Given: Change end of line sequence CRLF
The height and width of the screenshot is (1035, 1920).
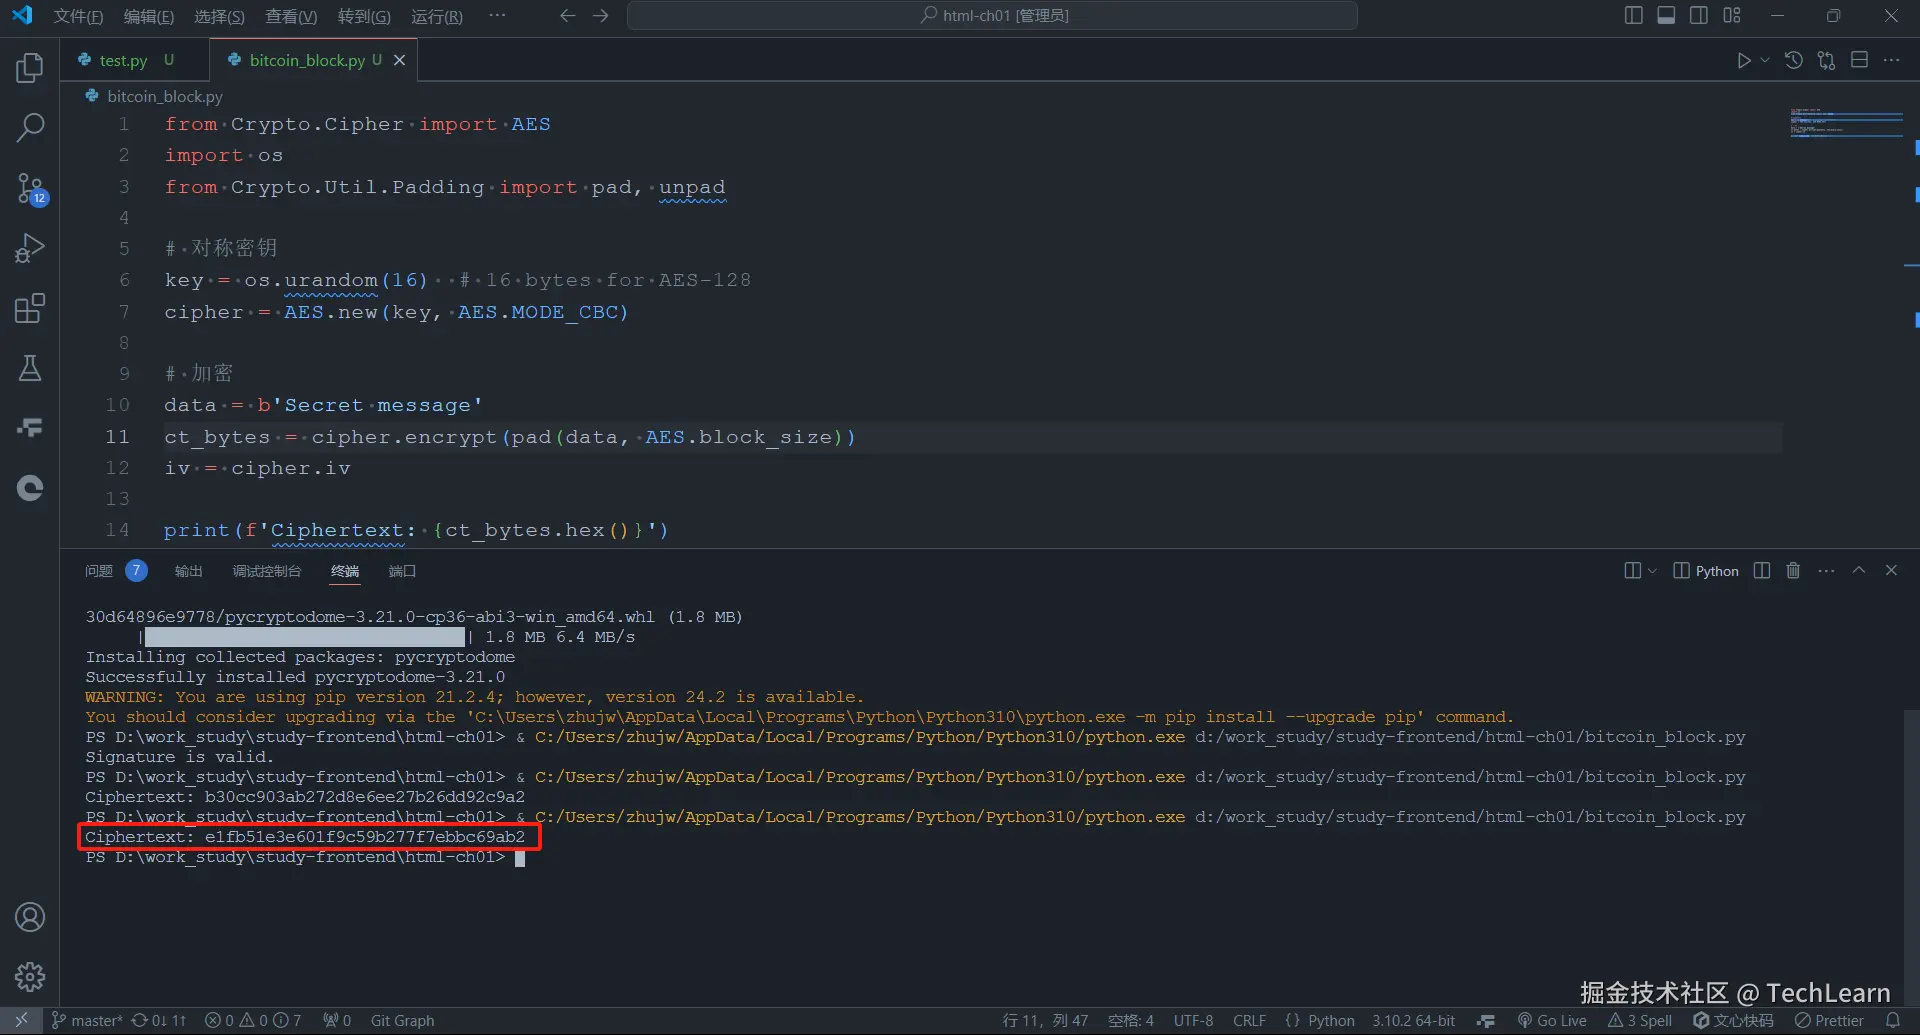Looking at the screenshot, I should click(x=1250, y=1021).
